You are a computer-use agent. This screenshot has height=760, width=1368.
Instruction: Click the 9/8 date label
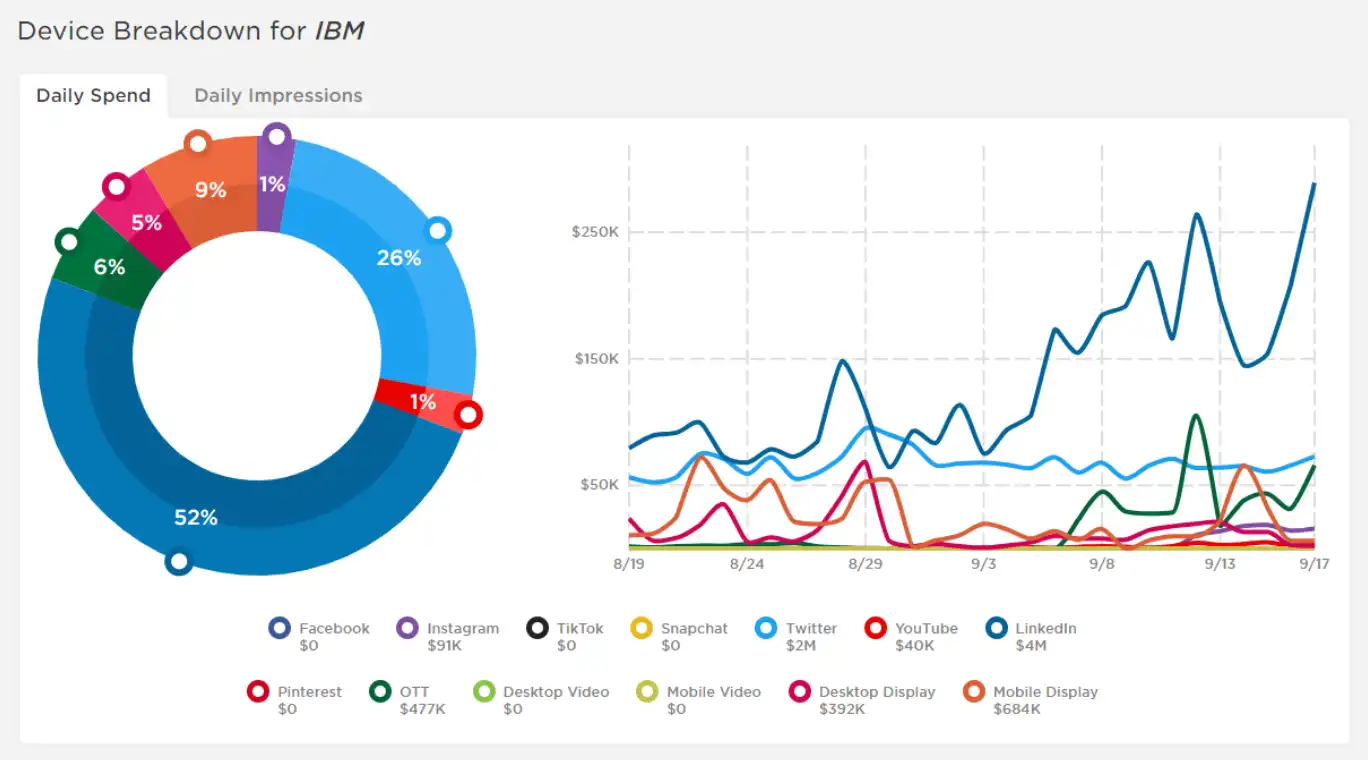tap(1101, 564)
